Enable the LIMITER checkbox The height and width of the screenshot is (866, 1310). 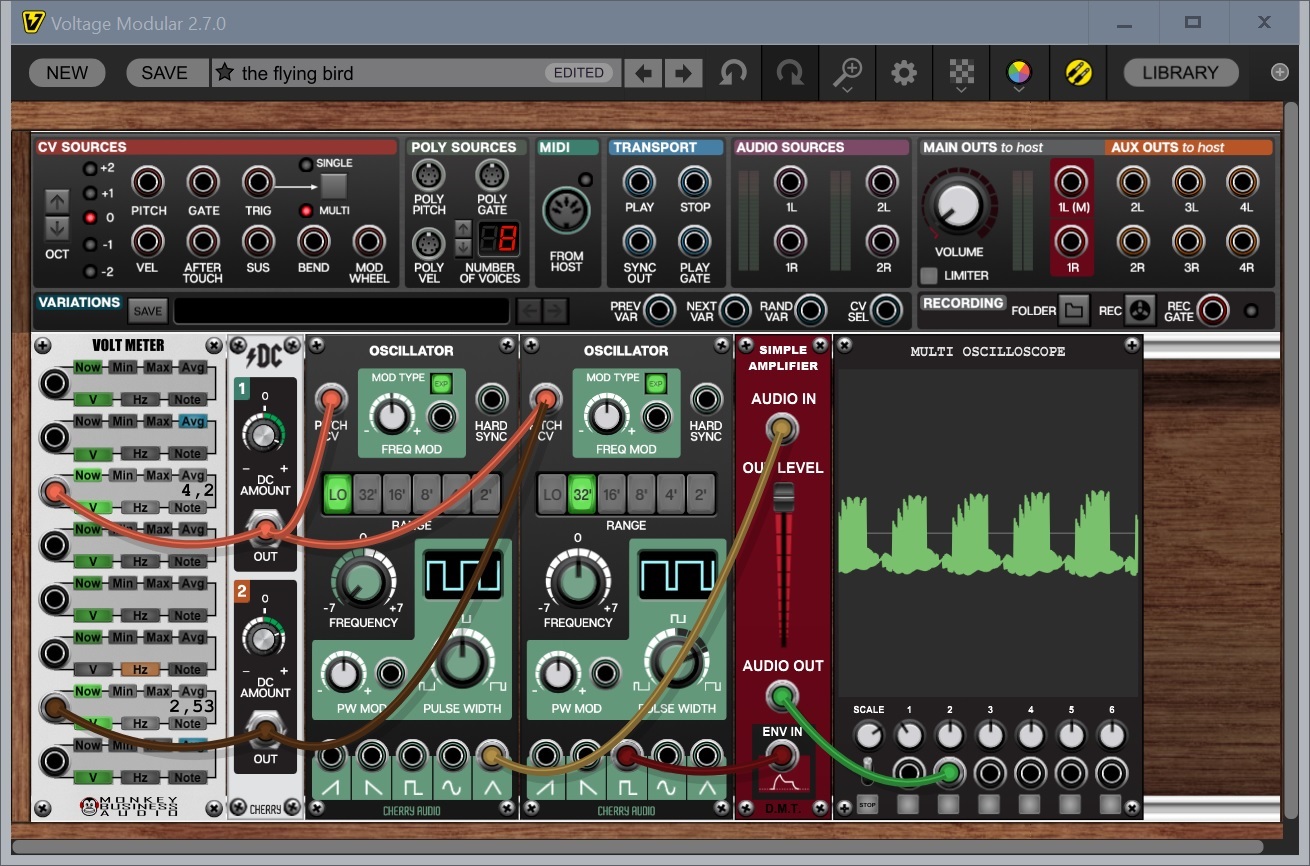click(x=930, y=275)
